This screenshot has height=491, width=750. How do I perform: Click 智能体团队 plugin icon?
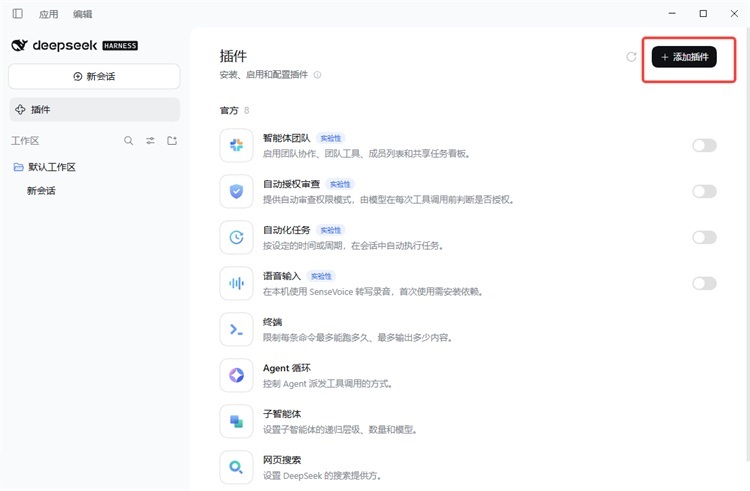pyautogui.click(x=236, y=145)
